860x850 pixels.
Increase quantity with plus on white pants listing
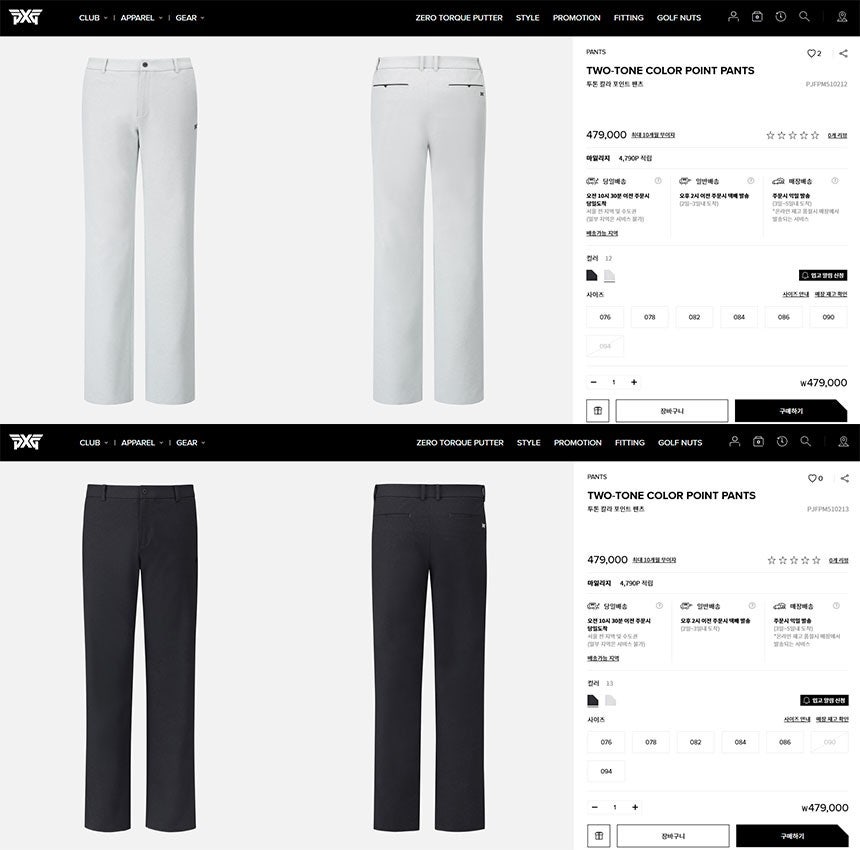(x=634, y=382)
